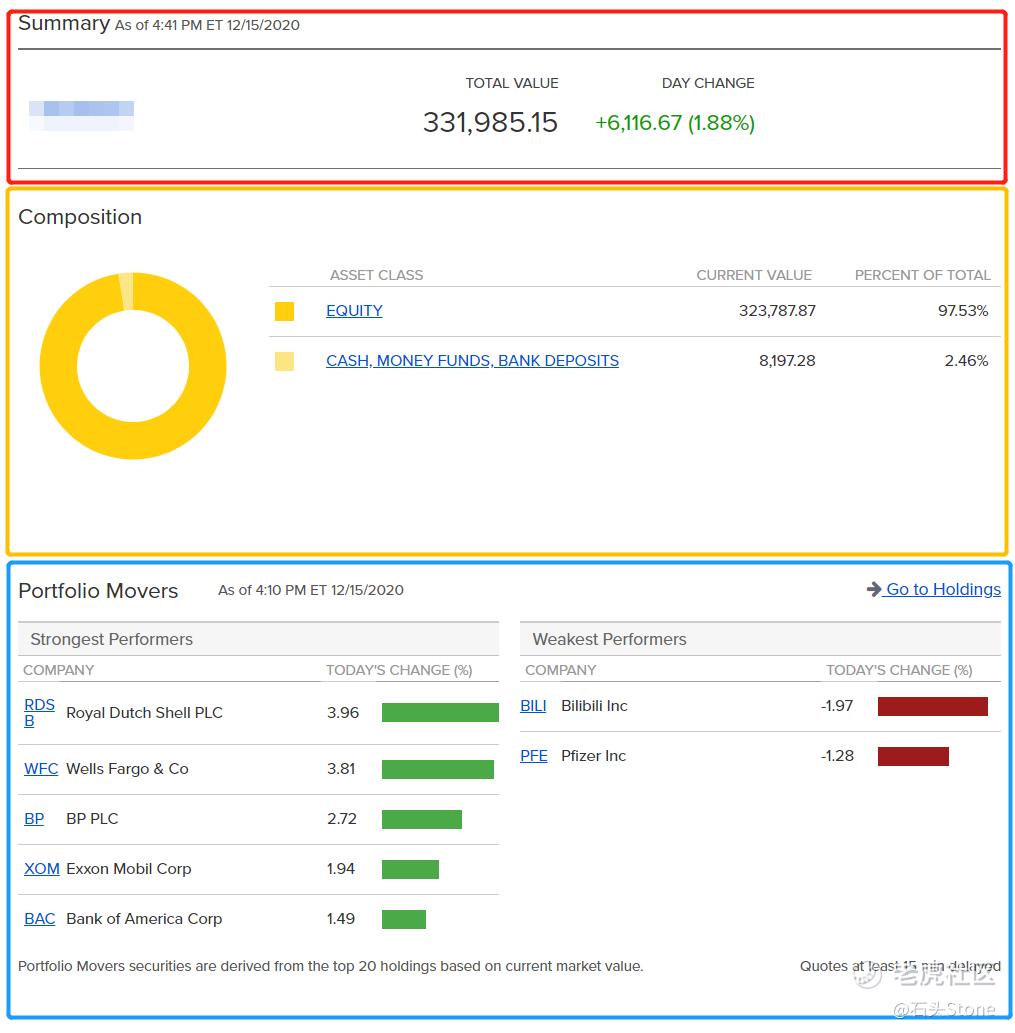Viewport: 1015px width, 1033px height.
Task: Click the -1.28 change value
Action: pos(837,756)
